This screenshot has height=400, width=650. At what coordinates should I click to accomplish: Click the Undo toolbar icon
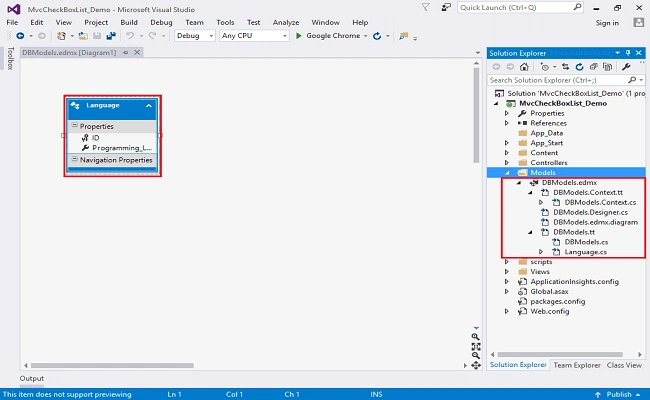click(x=130, y=36)
